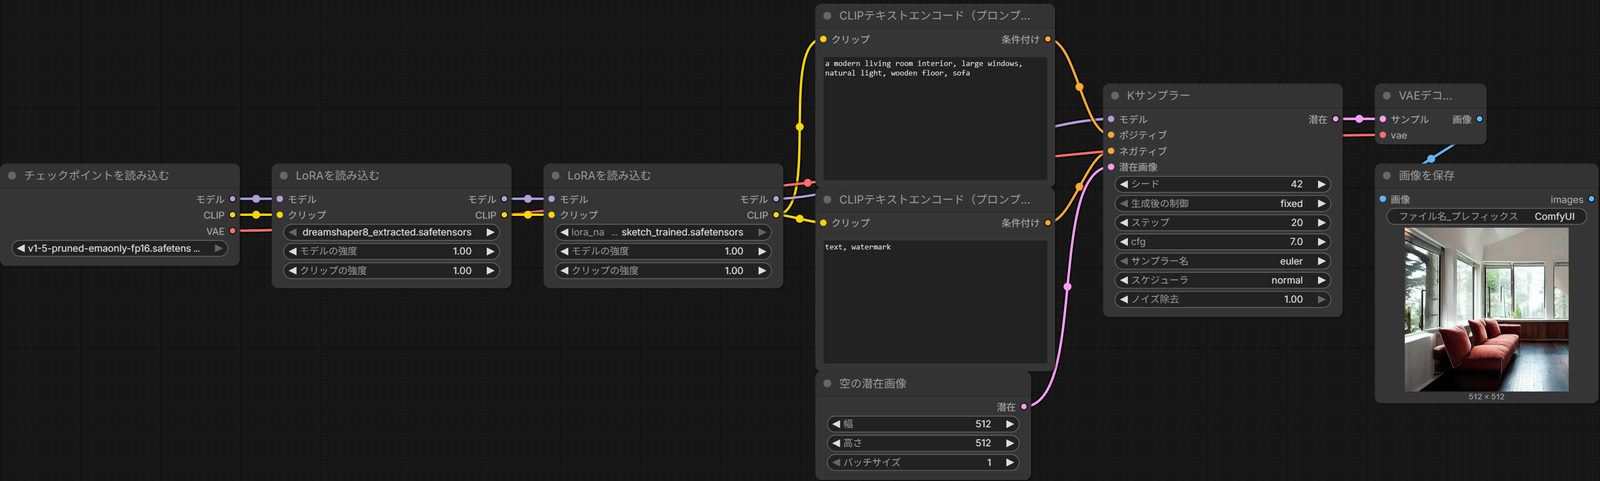Increase 高さ with its right arrow

pyautogui.click(x=1010, y=443)
